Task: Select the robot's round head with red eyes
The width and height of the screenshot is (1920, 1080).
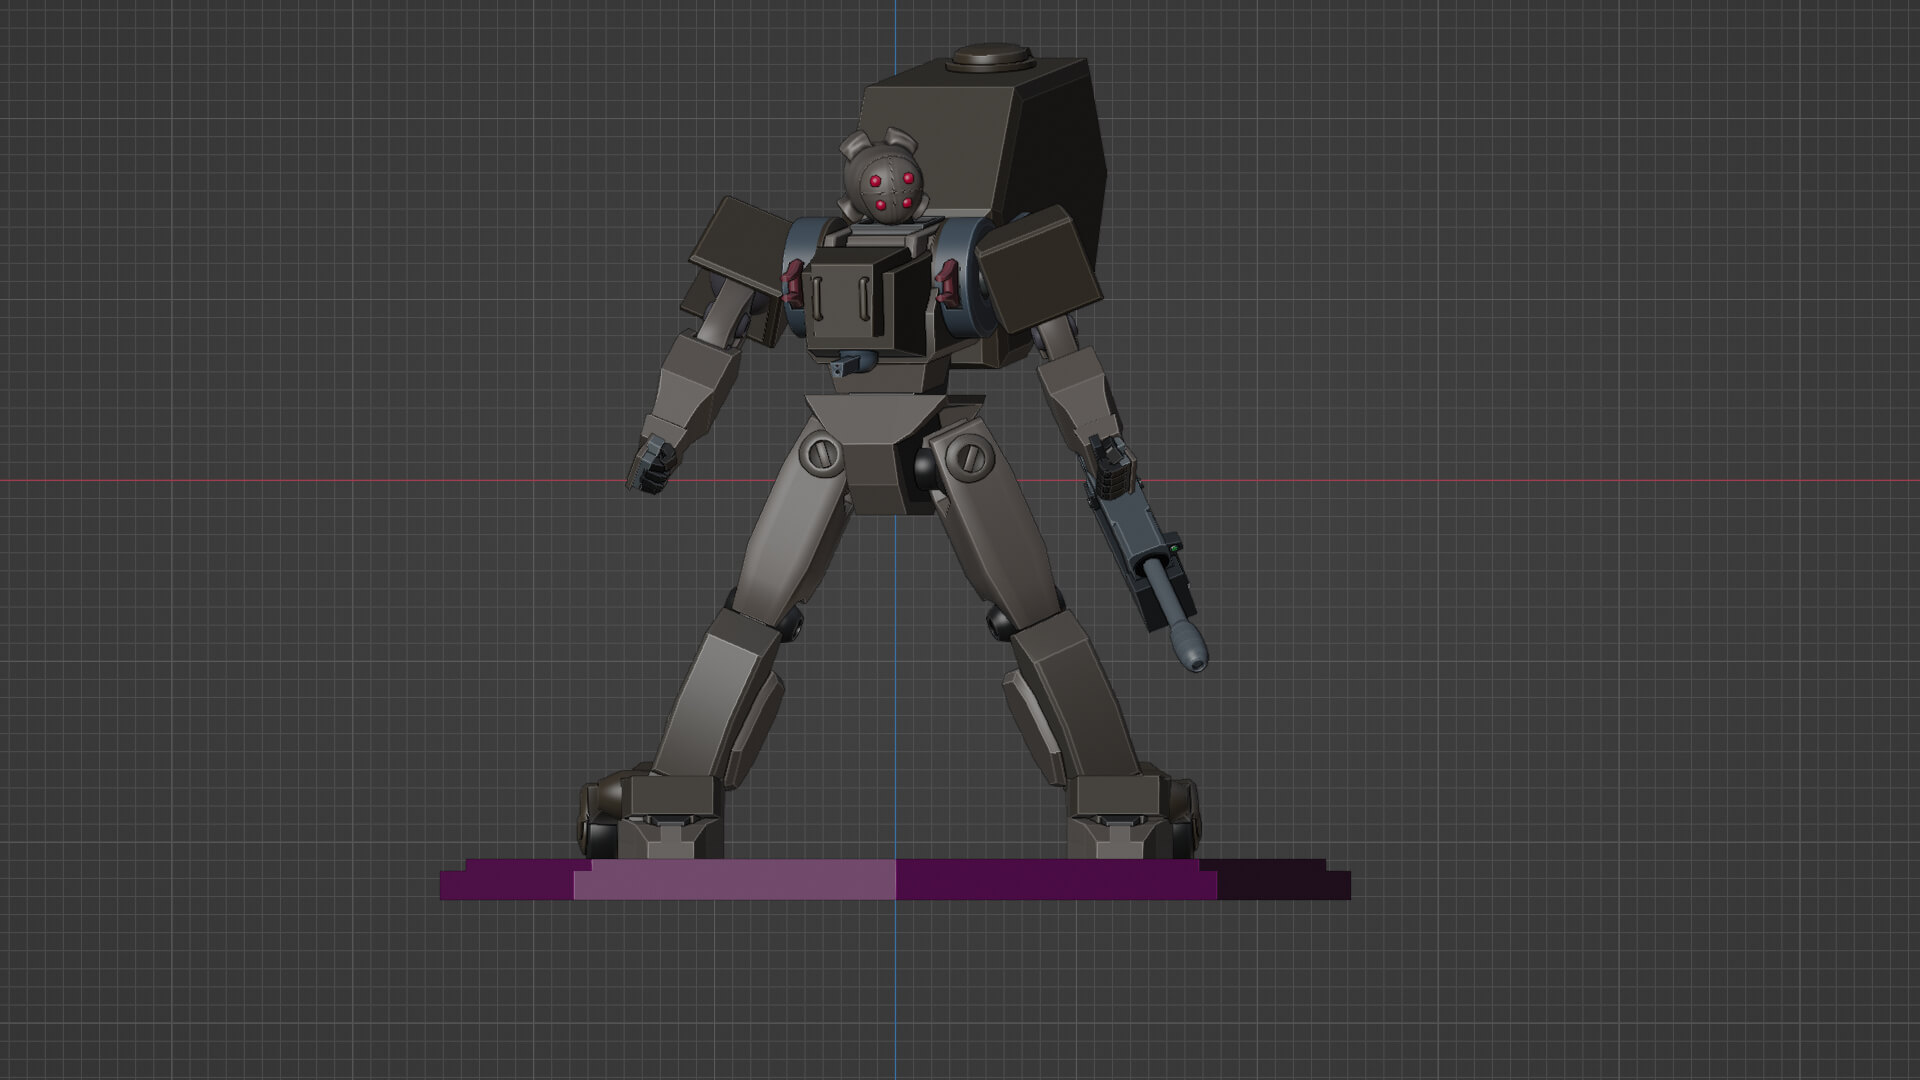Action: coord(888,186)
